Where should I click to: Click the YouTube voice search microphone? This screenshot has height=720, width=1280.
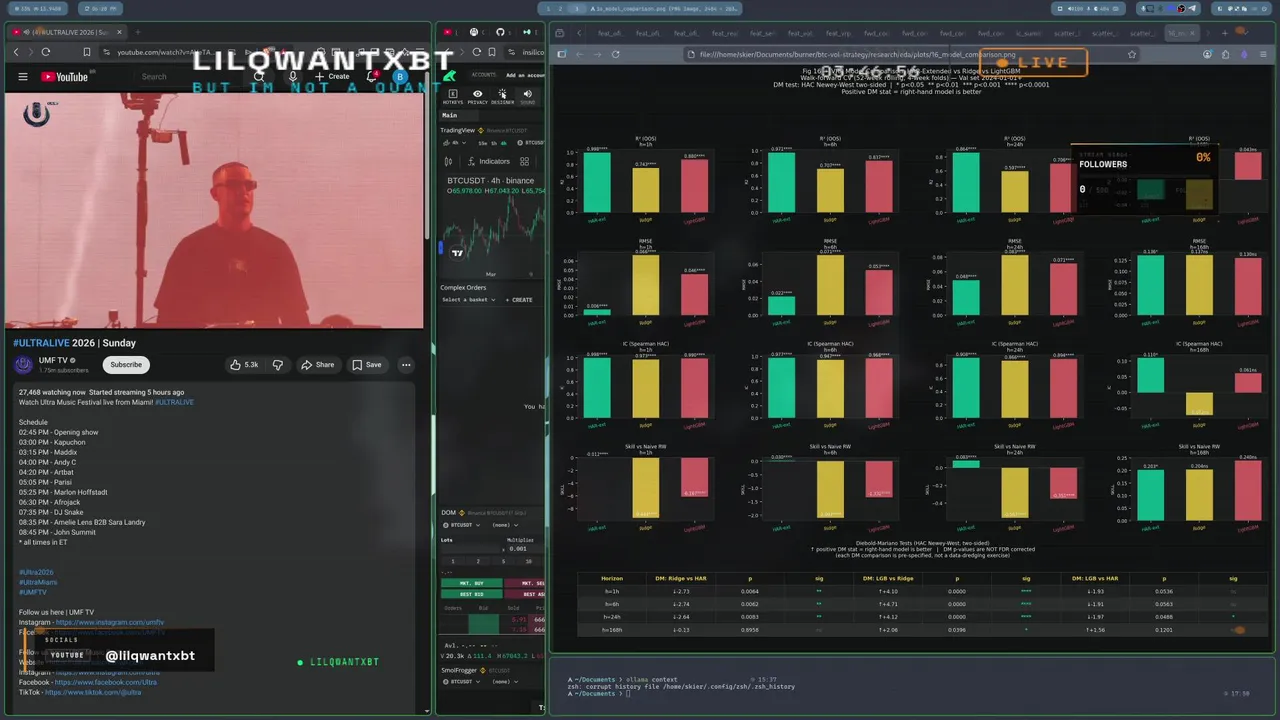[x=293, y=76]
